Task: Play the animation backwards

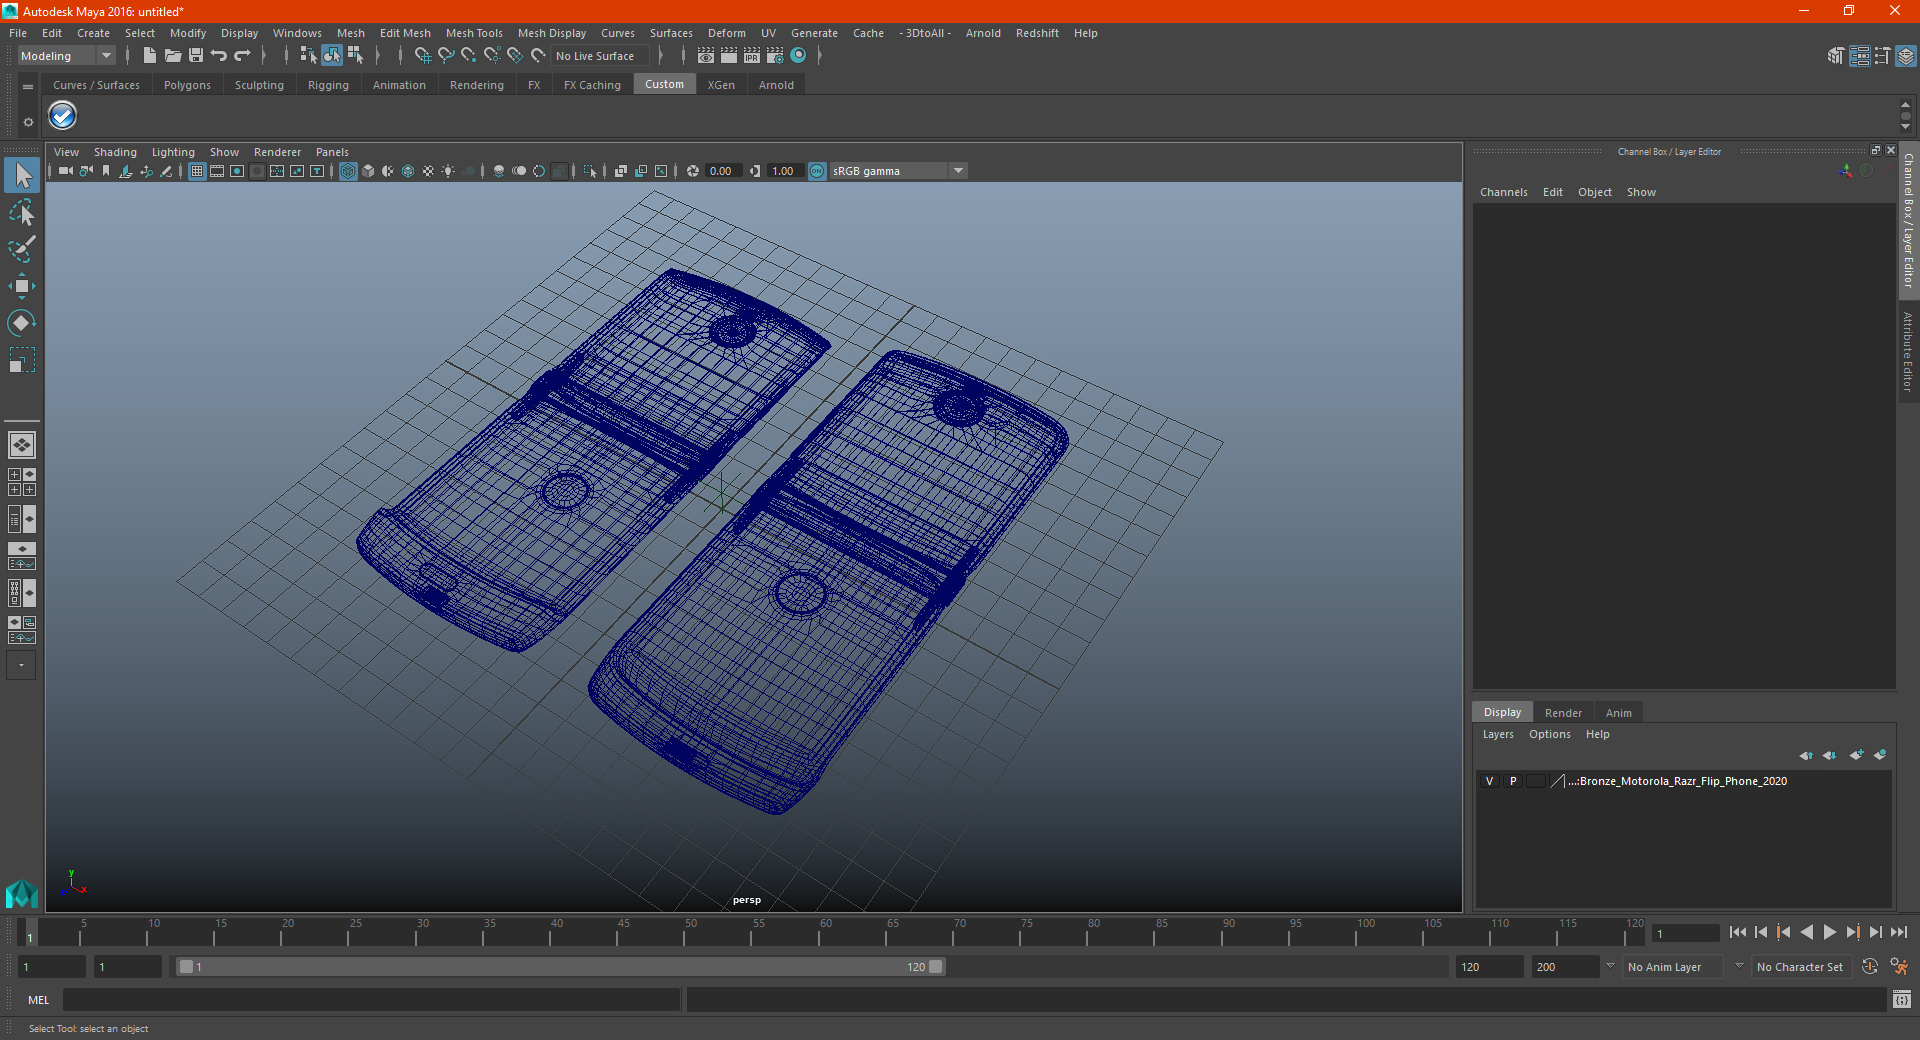Action: click(1806, 932)
